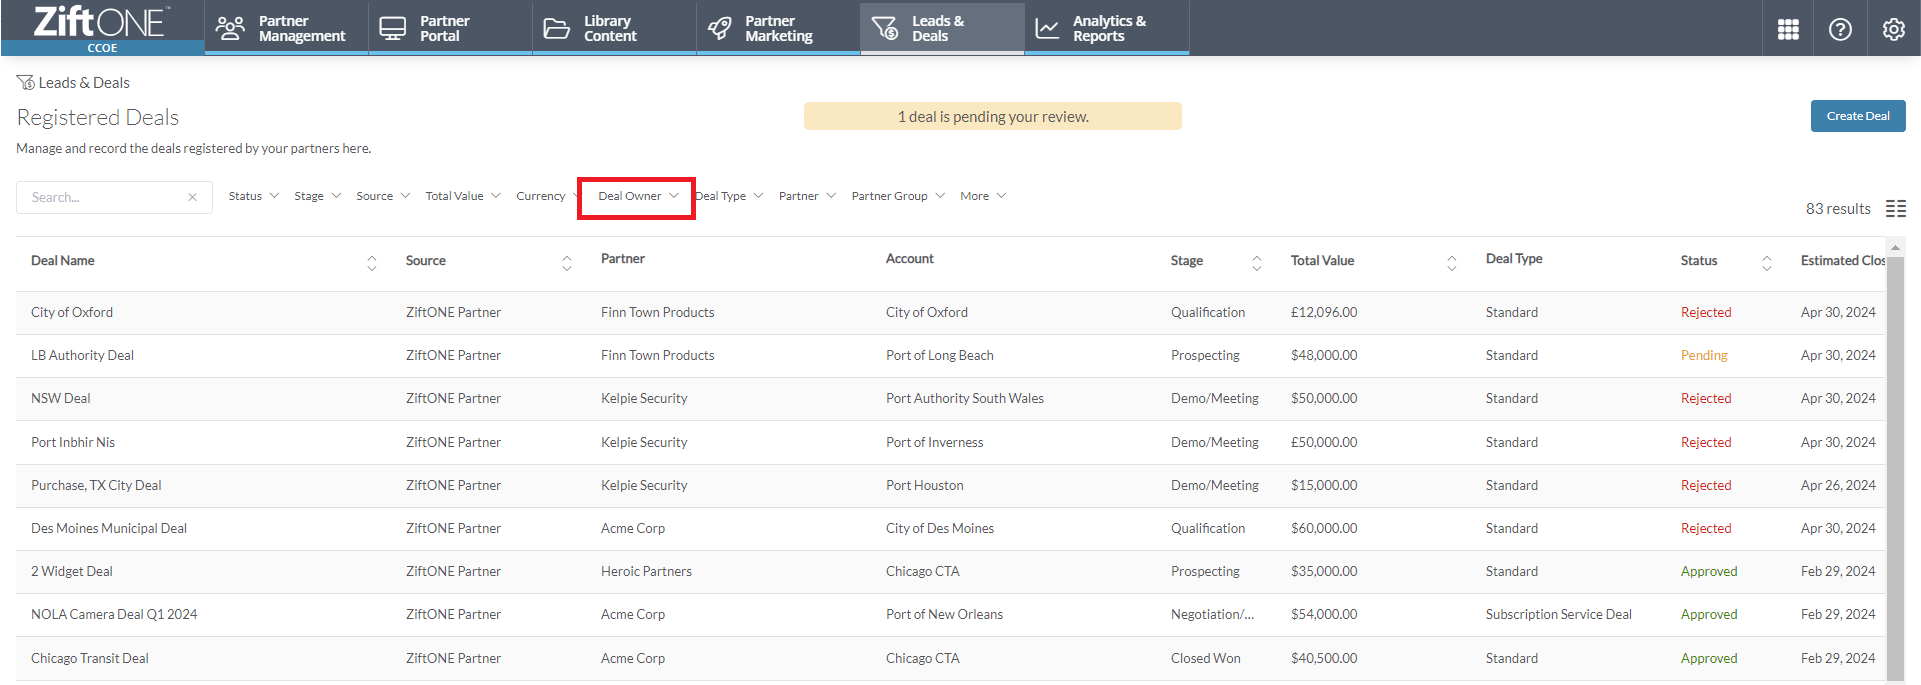Screen dimensions: 1921x685
Task: Expand the Stage filter dropdown
Action: (x=318, y=196)
